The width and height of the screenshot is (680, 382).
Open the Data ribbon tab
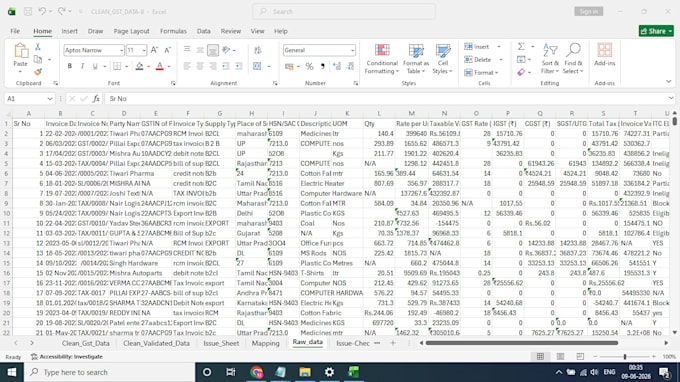[203, 31]
